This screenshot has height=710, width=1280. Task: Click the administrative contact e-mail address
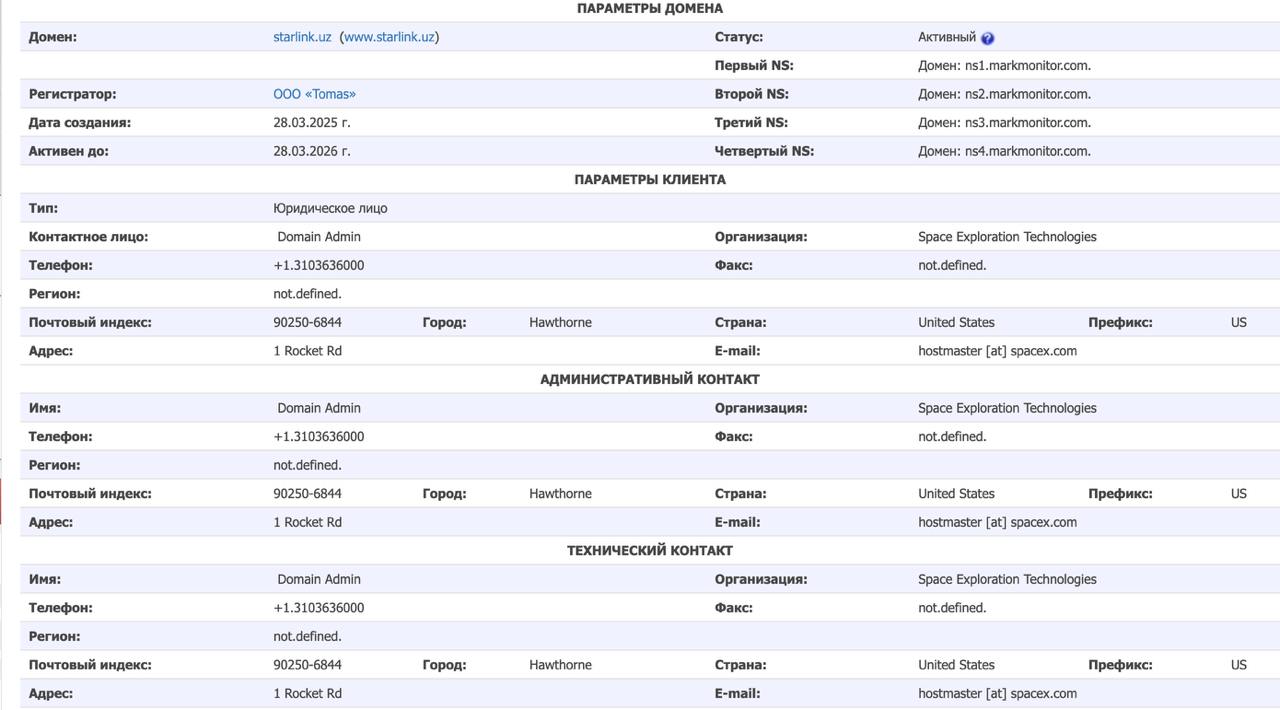[997, 522]
